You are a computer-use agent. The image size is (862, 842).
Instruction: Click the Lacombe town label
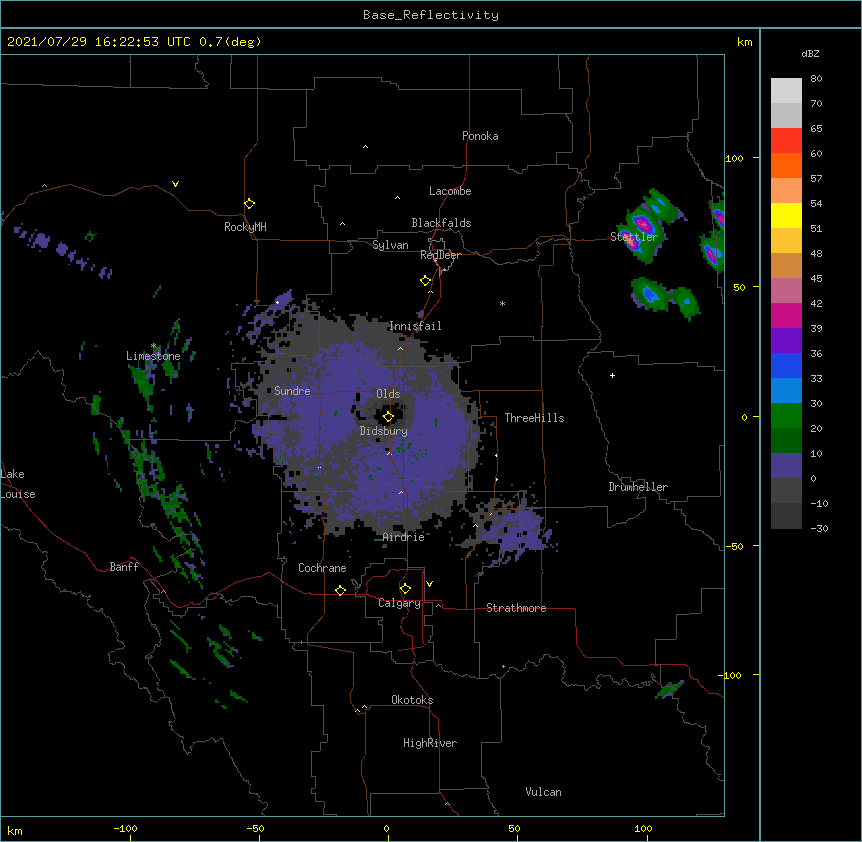450,191
